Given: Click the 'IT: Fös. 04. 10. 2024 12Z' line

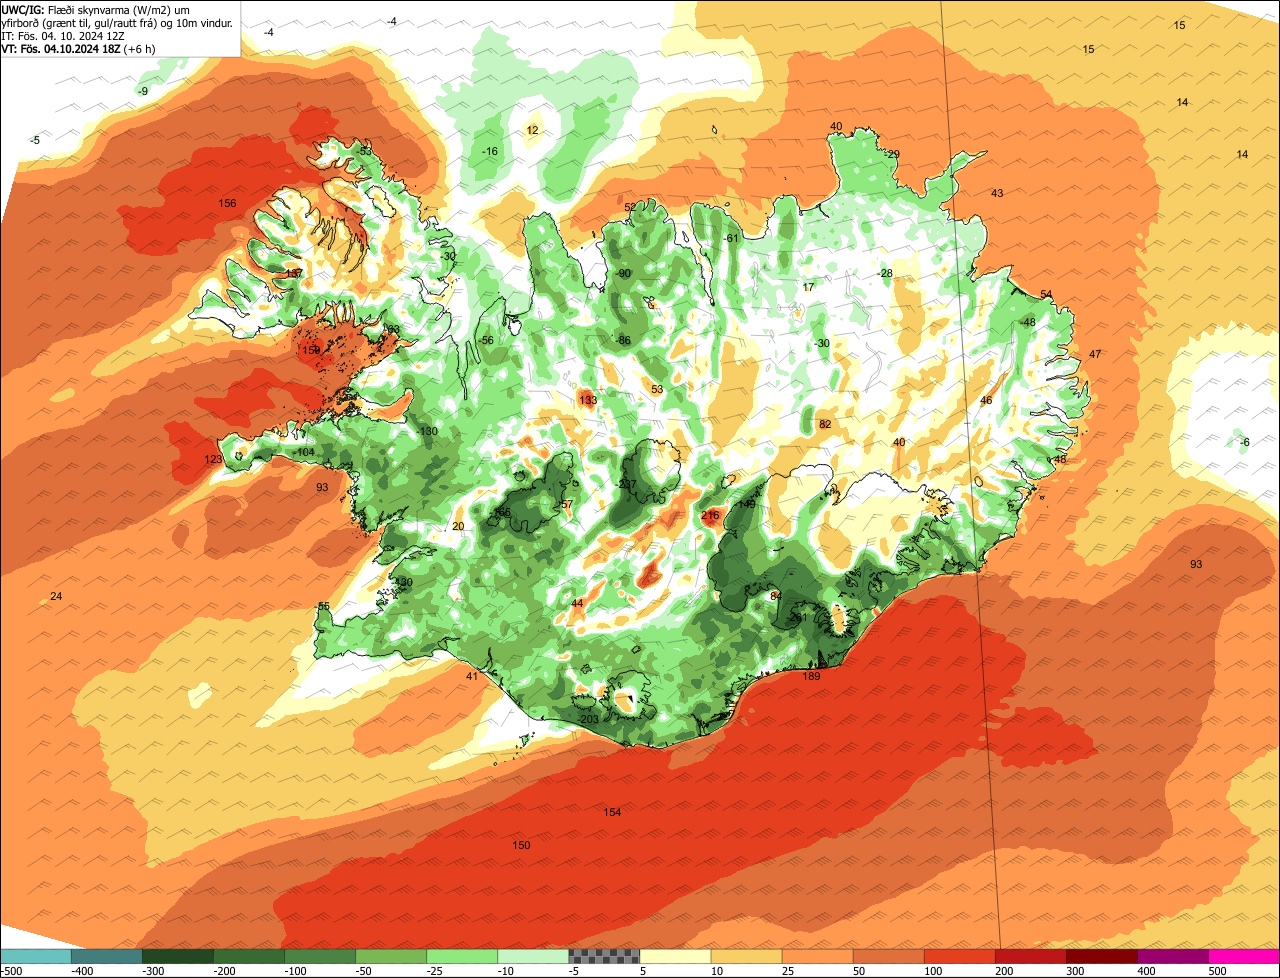Looking at the screenshot, I should coord(64,35).
